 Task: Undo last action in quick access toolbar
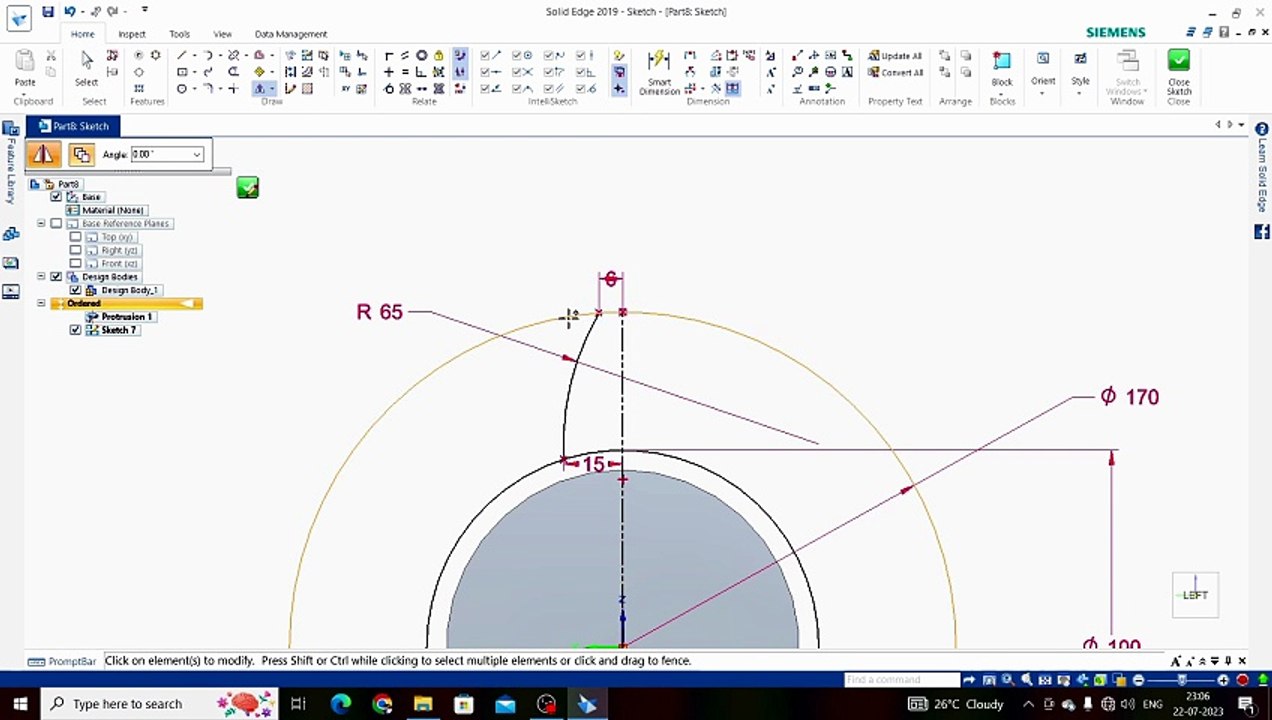tap(69, 12)
